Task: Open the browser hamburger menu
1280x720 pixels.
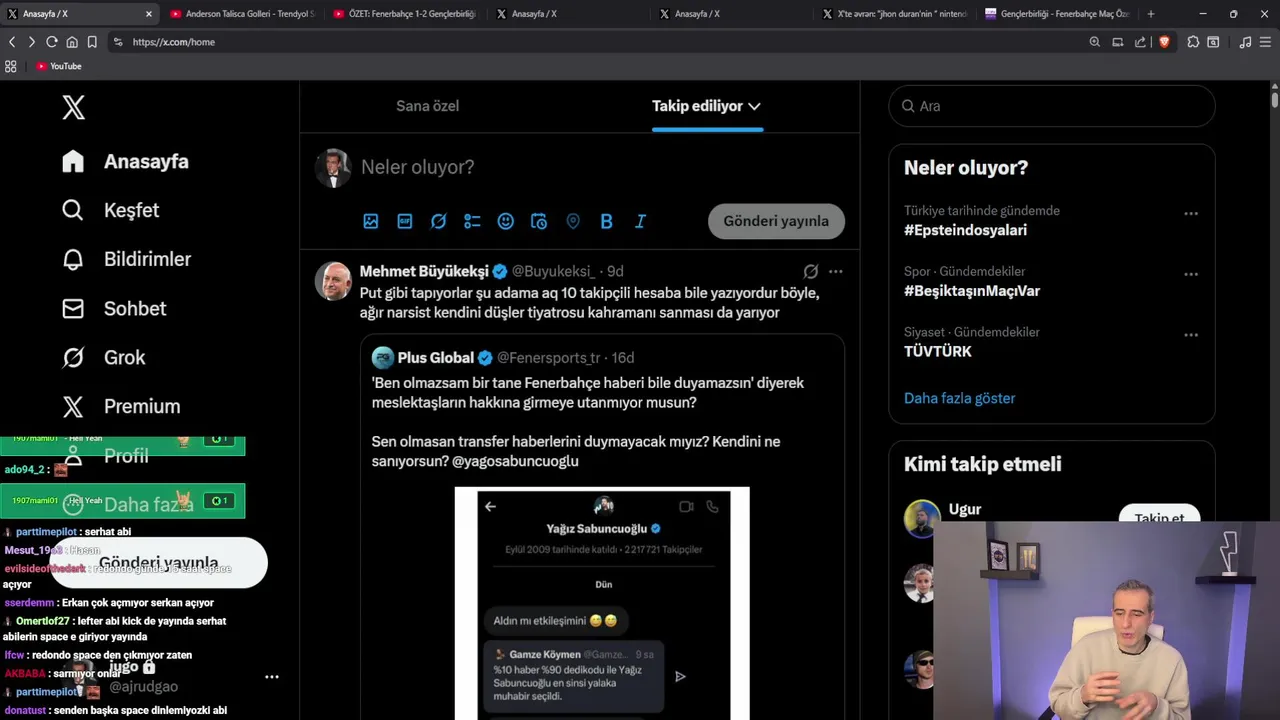Action: (1266, 42)
